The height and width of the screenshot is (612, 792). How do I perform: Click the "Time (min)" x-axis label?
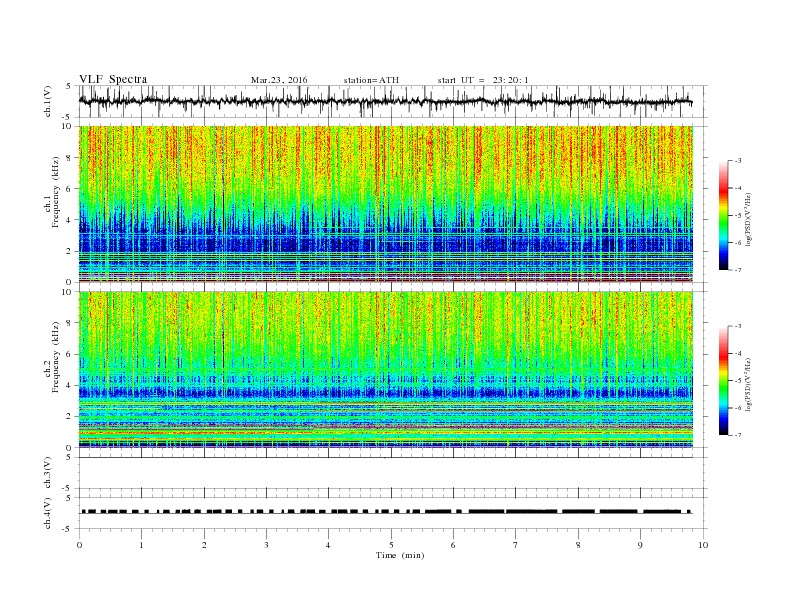coord(400,555)
